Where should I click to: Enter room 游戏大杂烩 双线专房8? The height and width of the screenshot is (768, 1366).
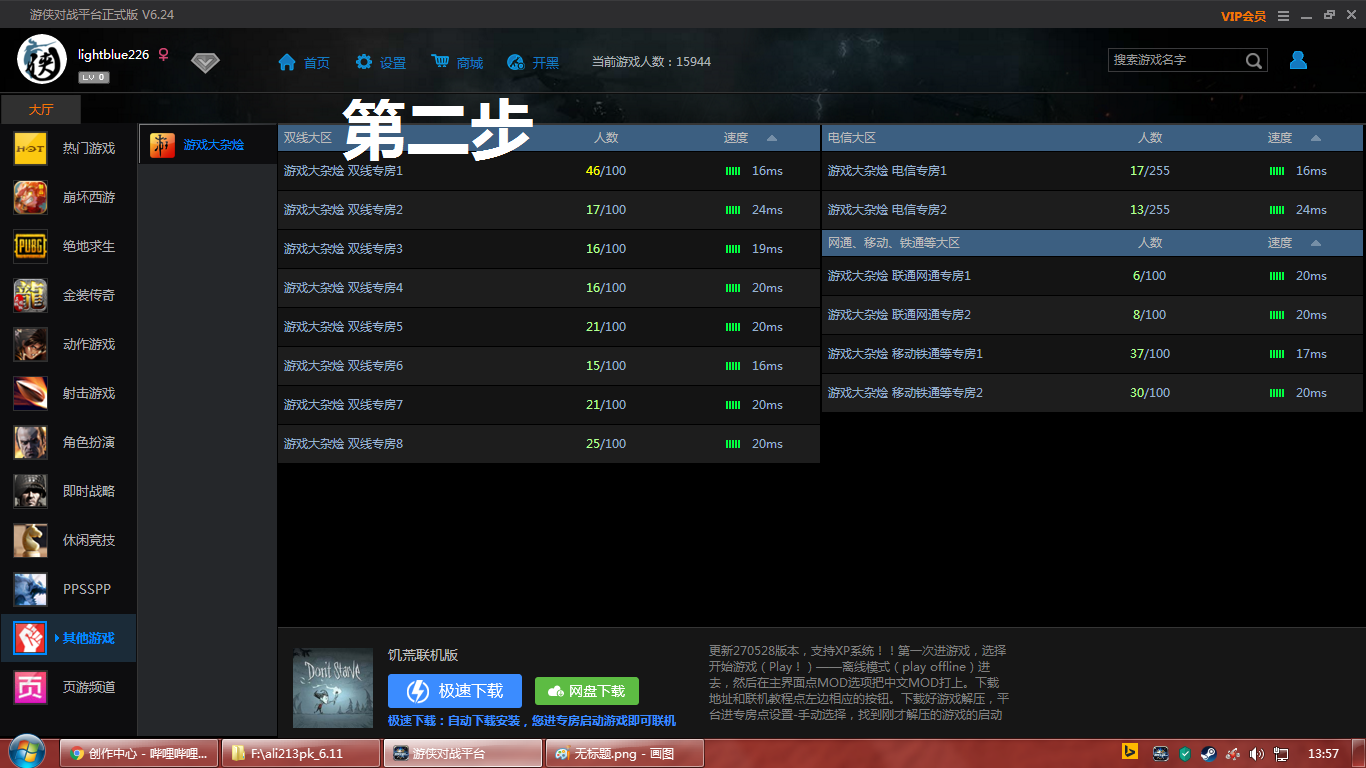pos(549,444)
